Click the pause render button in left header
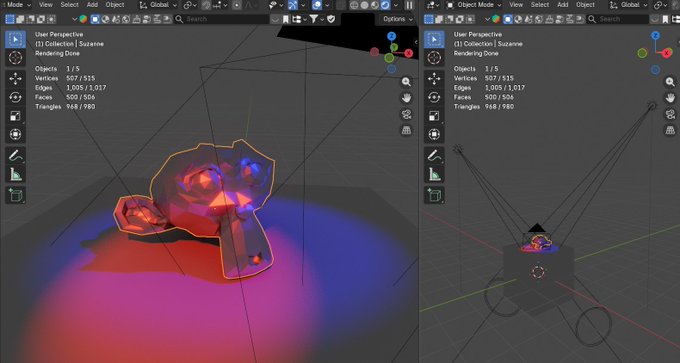This screenshot has width=680, height=363. 409,5
